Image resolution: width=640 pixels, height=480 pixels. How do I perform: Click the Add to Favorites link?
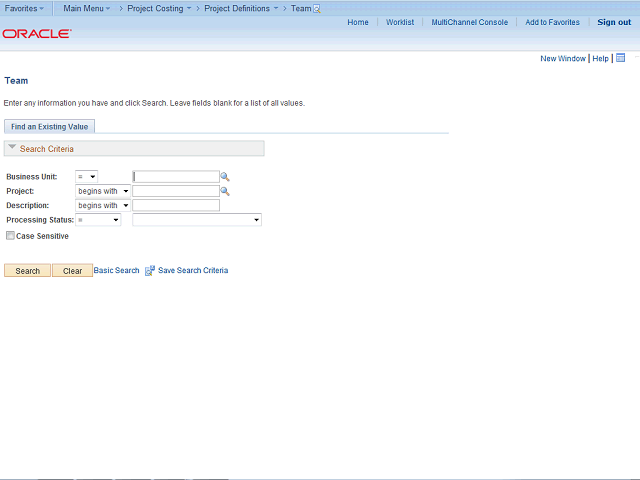pyautogui.click(x=552, y=22)
